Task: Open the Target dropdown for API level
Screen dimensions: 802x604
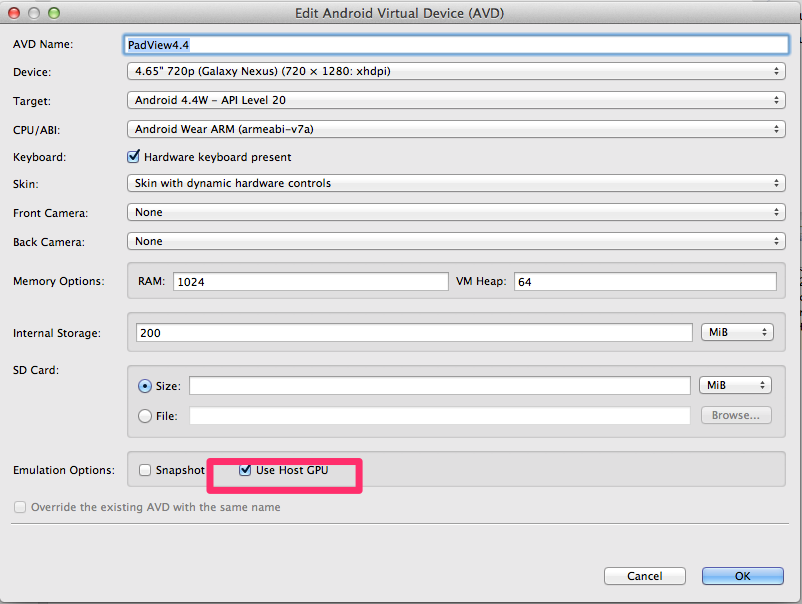Action: (456, 100)
